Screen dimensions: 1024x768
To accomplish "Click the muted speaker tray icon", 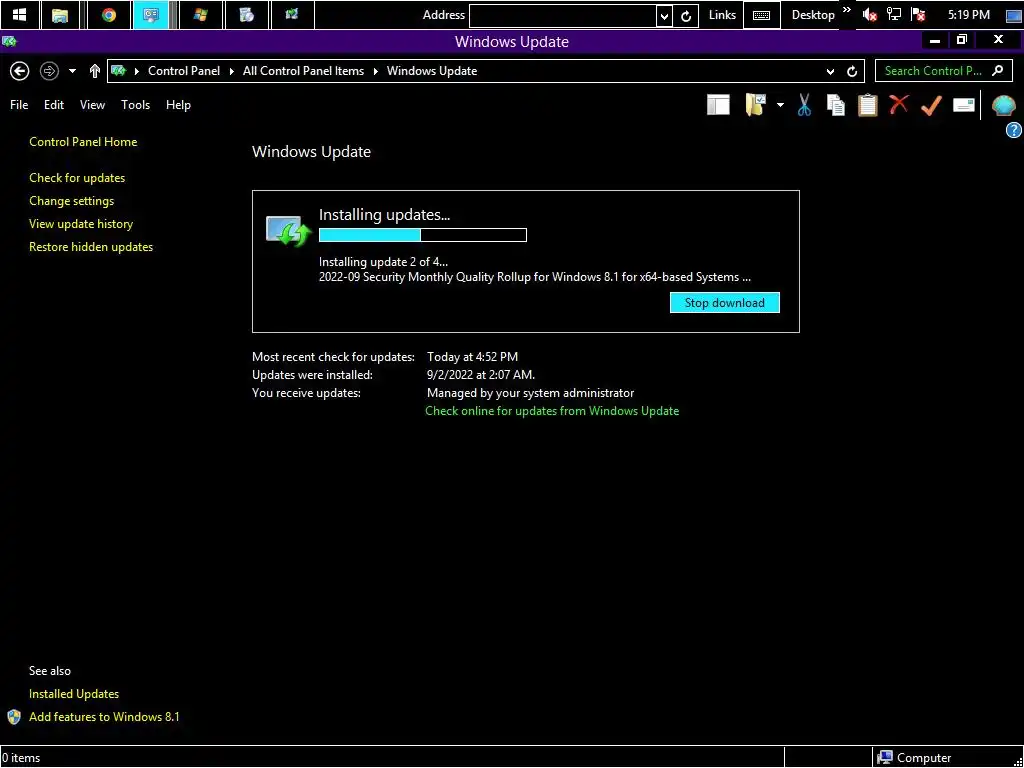I will [869, 15].
